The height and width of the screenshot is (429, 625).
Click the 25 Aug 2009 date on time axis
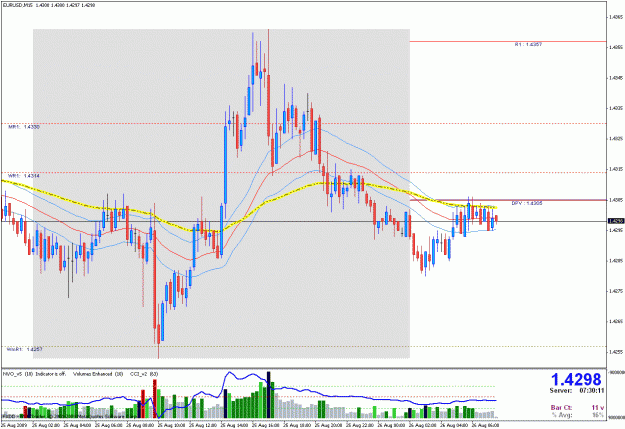15,425
